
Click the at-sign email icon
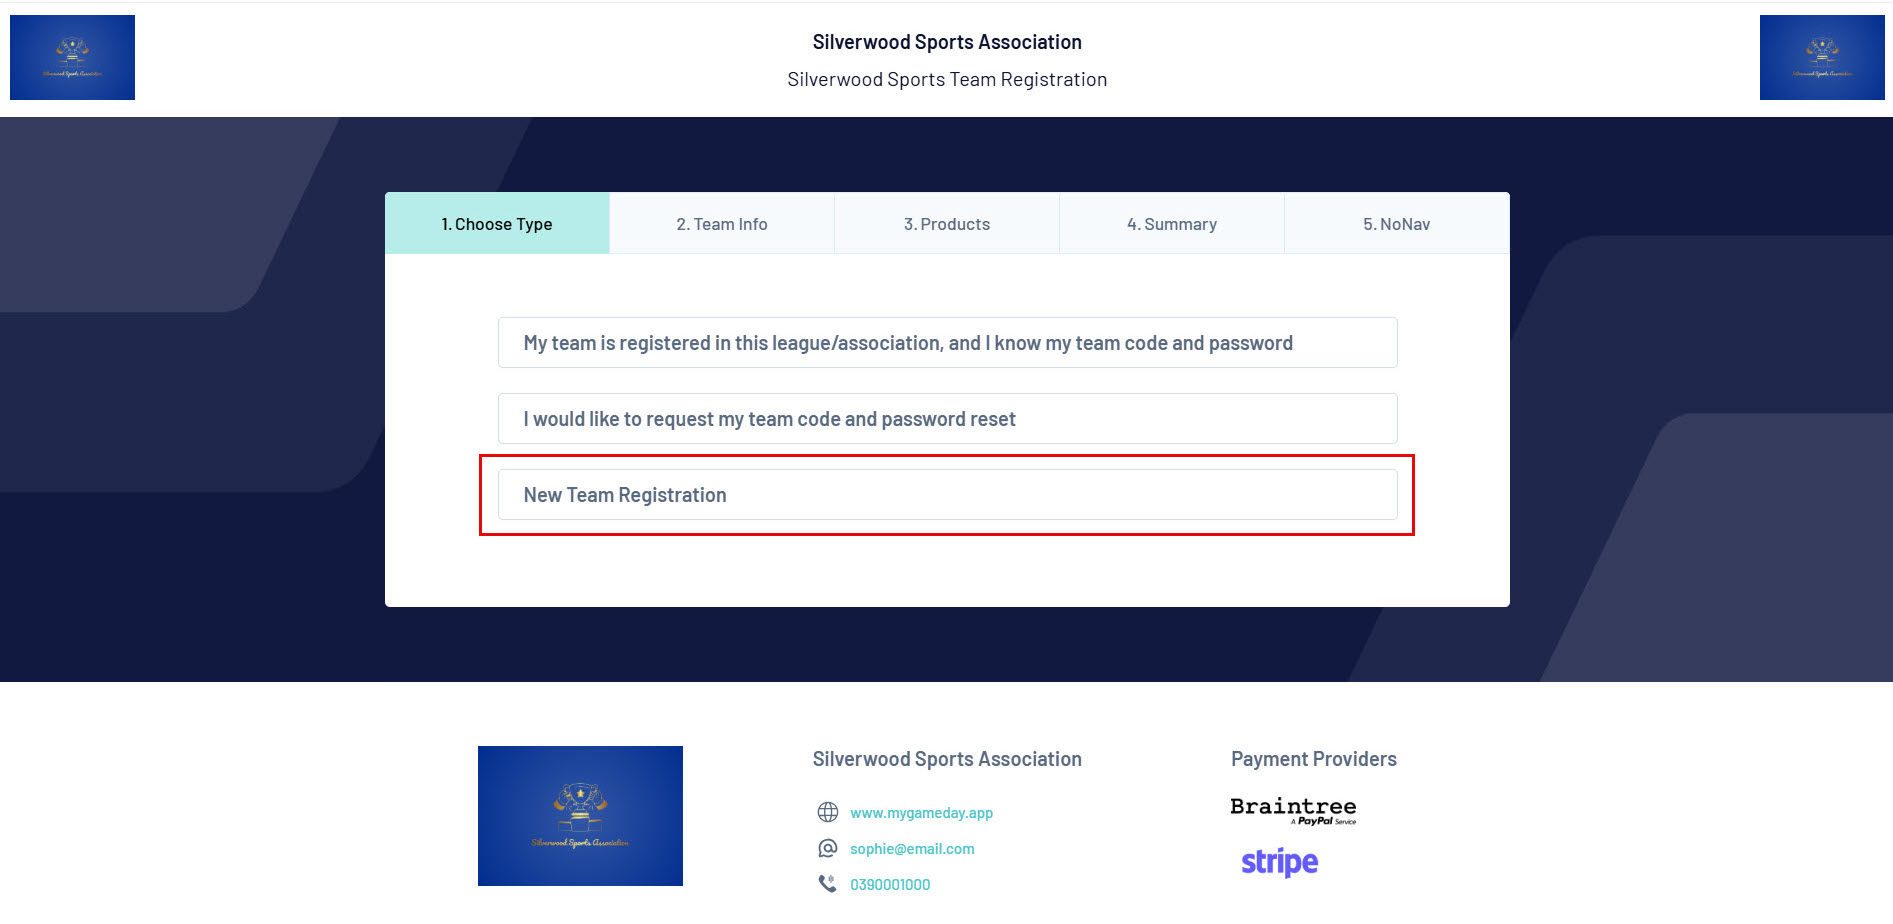828,848
